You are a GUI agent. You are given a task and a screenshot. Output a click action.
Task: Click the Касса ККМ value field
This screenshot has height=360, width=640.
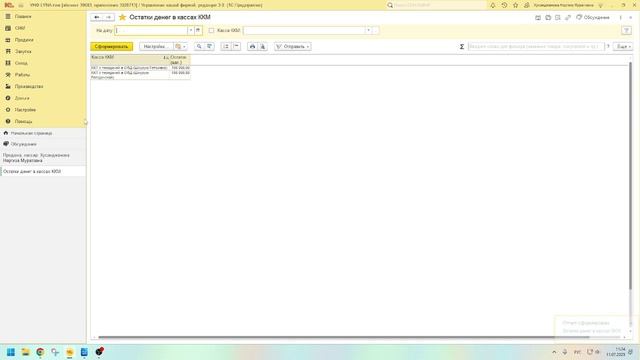(304, 30)
